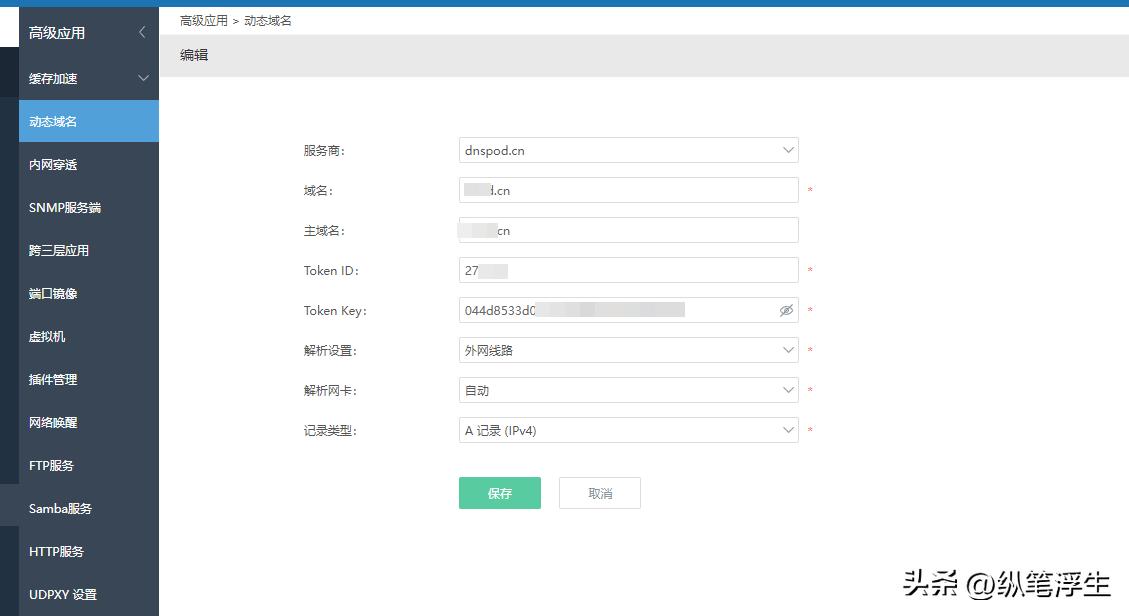Click the 取消 cancel button
The width and height of the screenshot is (1129, 616).
tap(599, 492)
